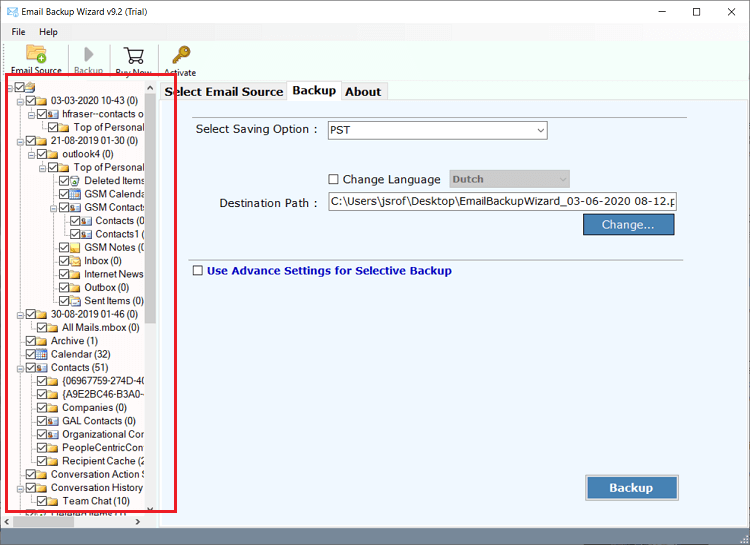This screenshot has width=750, height=545.
Task: Click the Deleted Items folder icon
Action: [75, 181]
